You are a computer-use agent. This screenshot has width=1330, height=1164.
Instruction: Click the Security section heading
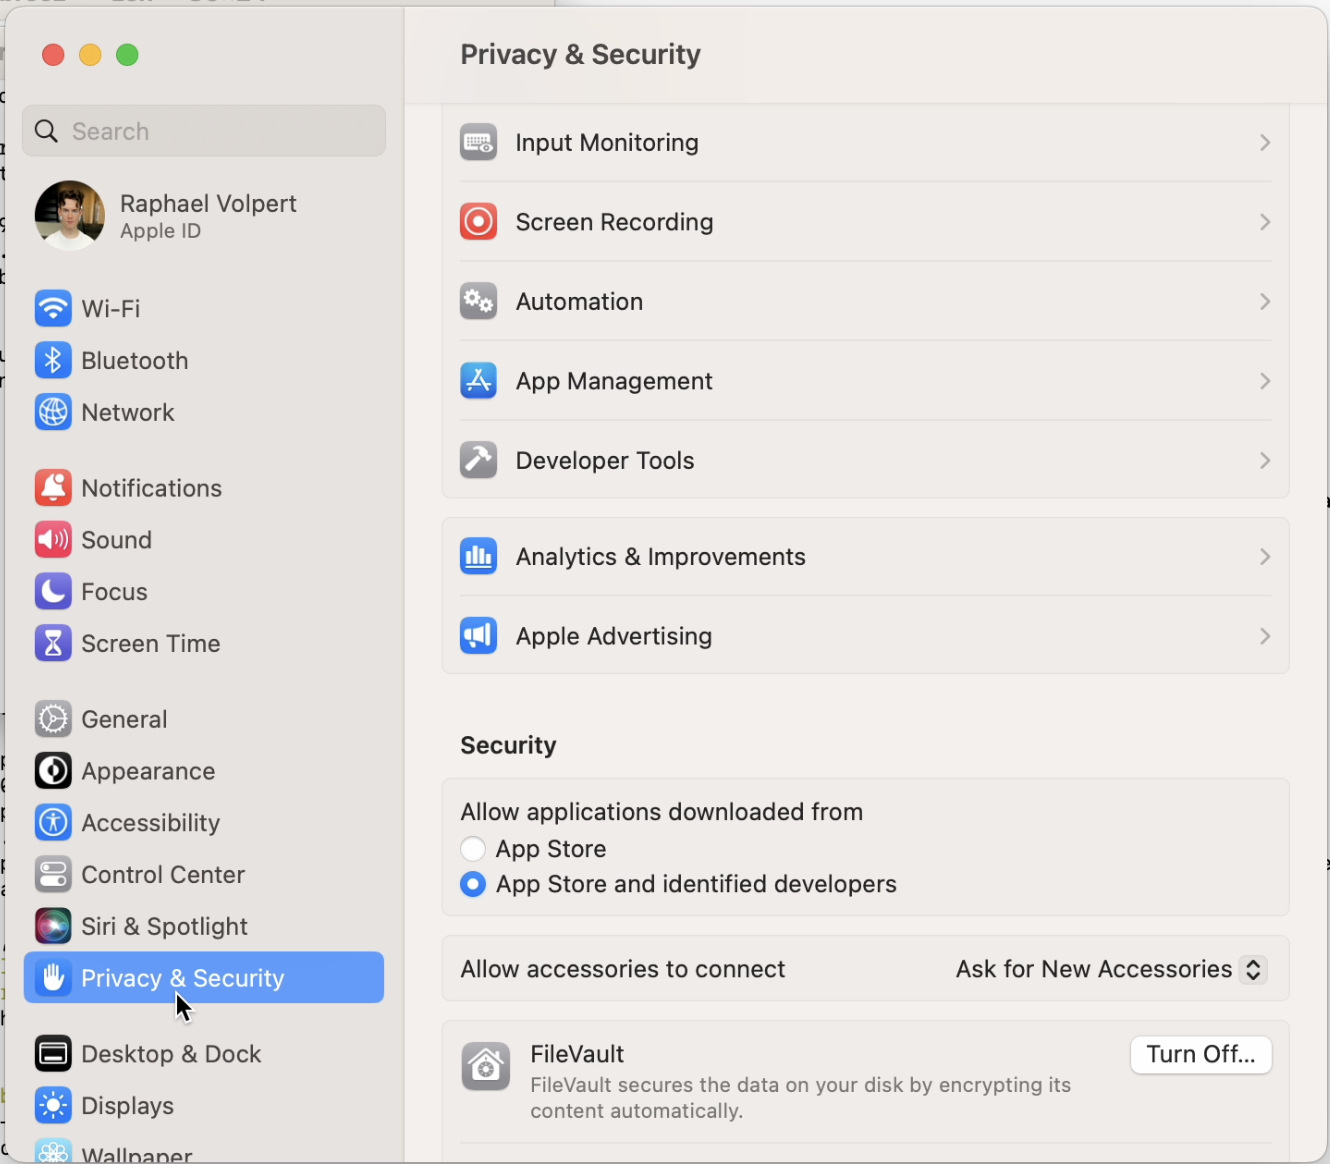pos(508,745)
